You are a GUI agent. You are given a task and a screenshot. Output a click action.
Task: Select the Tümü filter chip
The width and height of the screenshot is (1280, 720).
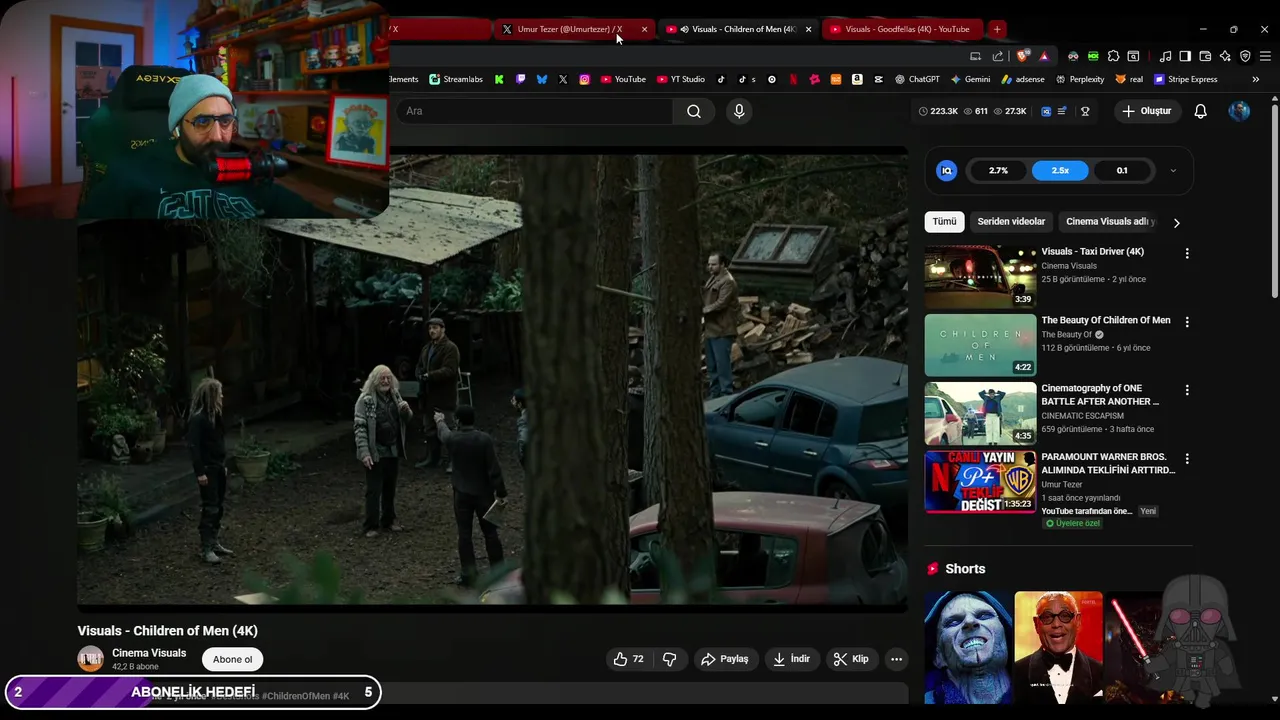(x=944, y=221)
